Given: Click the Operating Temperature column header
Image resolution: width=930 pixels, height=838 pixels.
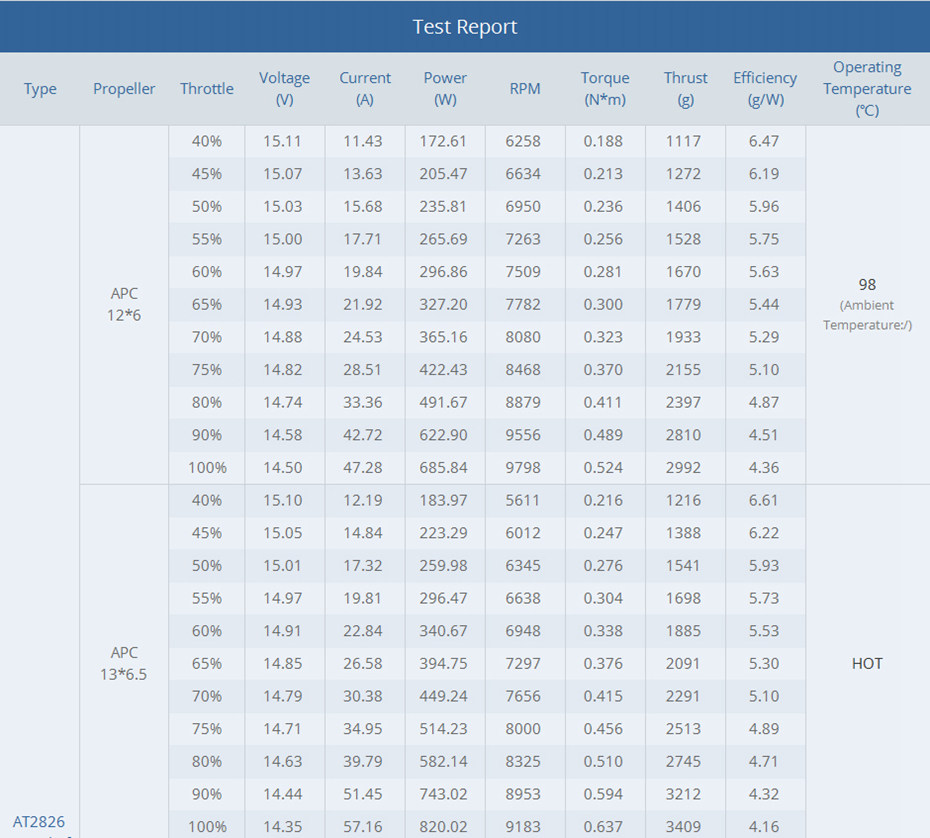Looking at the screenshot, I should pyautogui.click(x=867, y=89).
